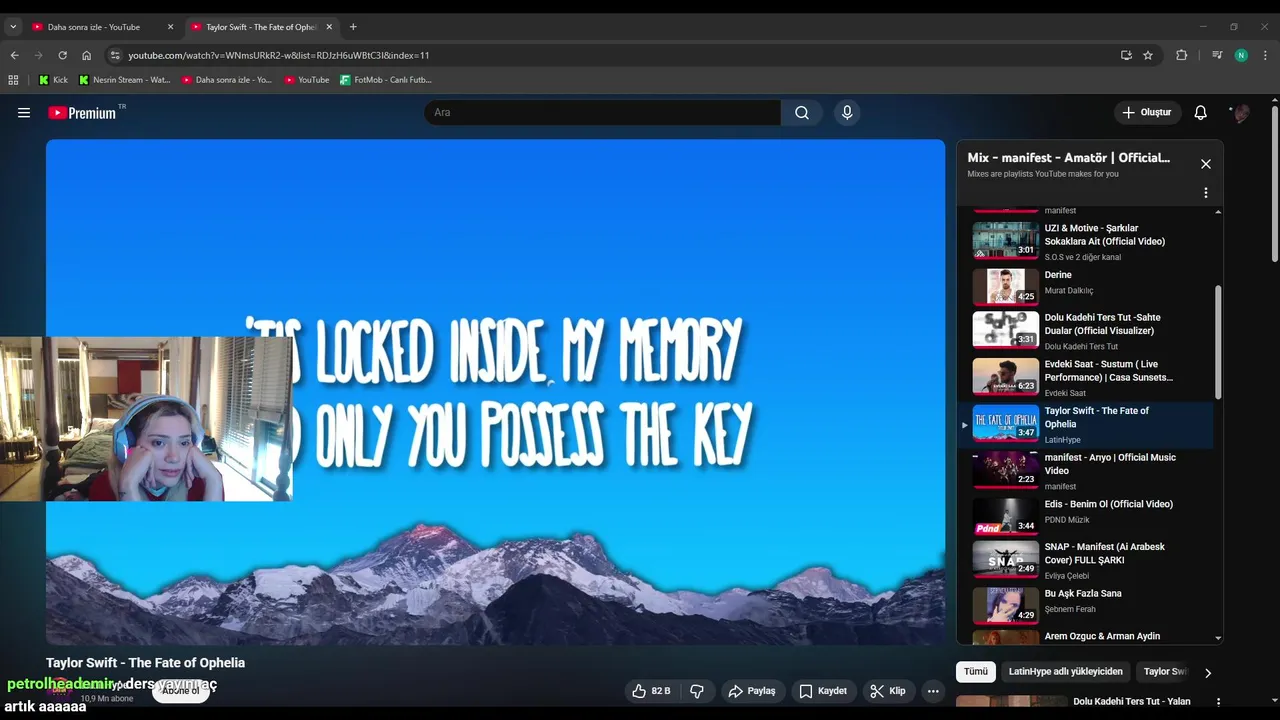
Task: Open apps grid in bookmarks bar
Action: click(13, 79)
